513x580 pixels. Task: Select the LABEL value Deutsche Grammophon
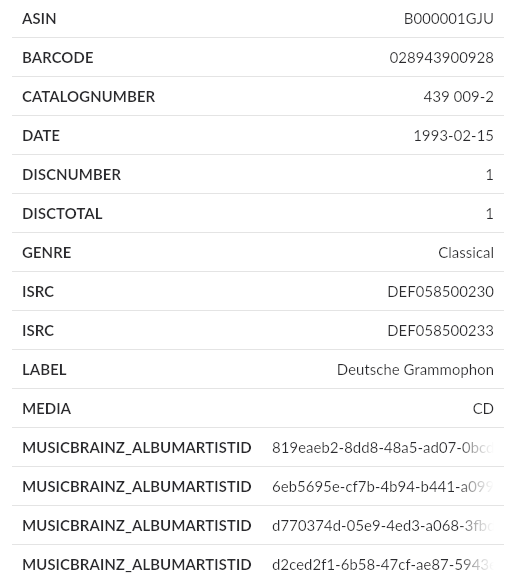pos(415,370)
